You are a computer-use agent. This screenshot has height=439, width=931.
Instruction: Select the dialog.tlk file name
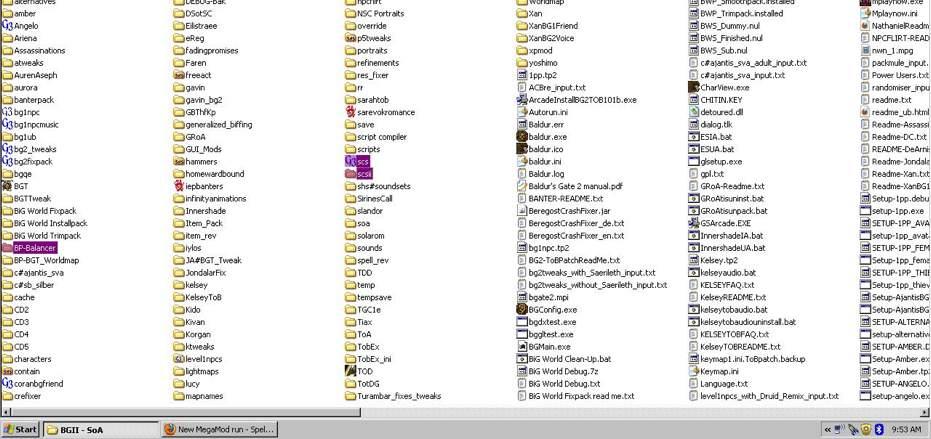(717, 125)
